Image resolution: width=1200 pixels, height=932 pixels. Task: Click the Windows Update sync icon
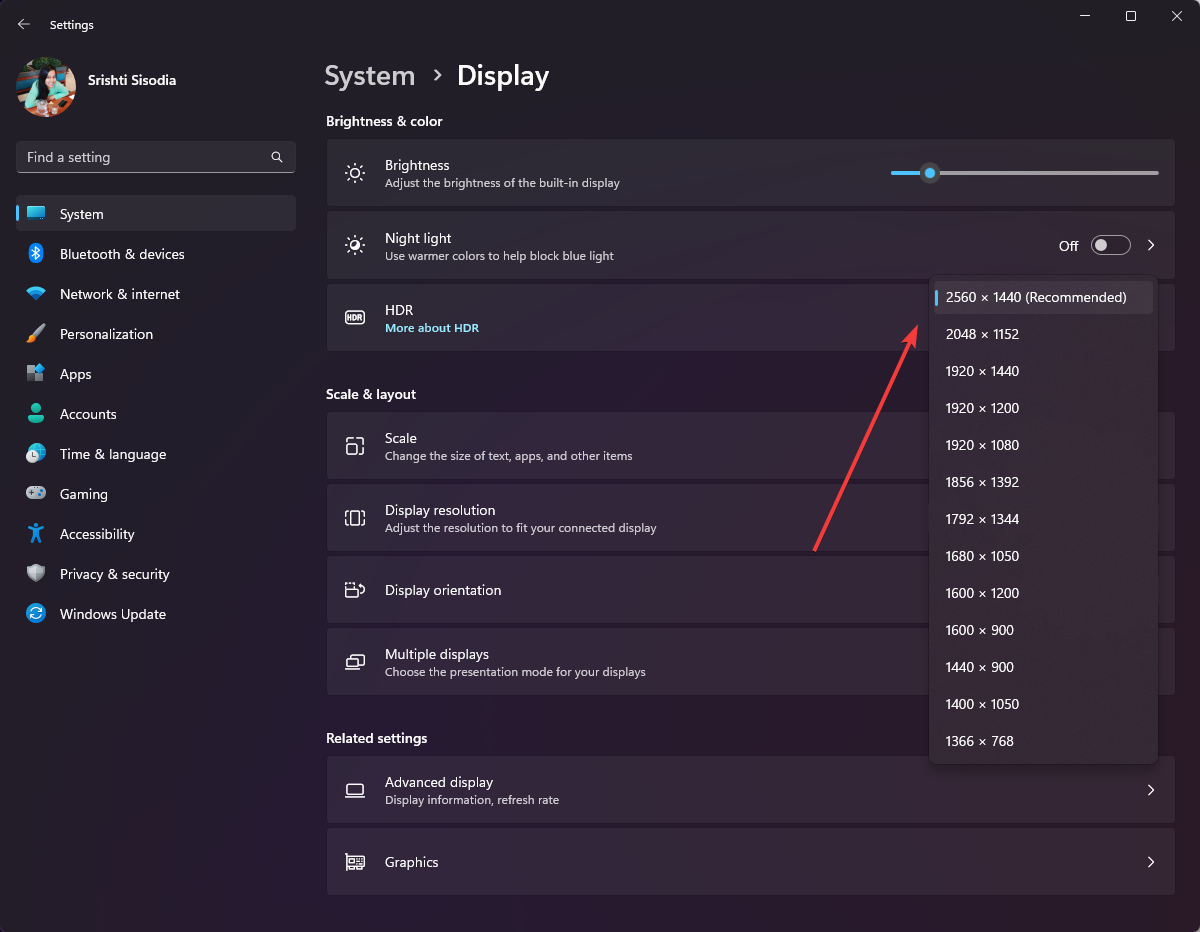36,614
